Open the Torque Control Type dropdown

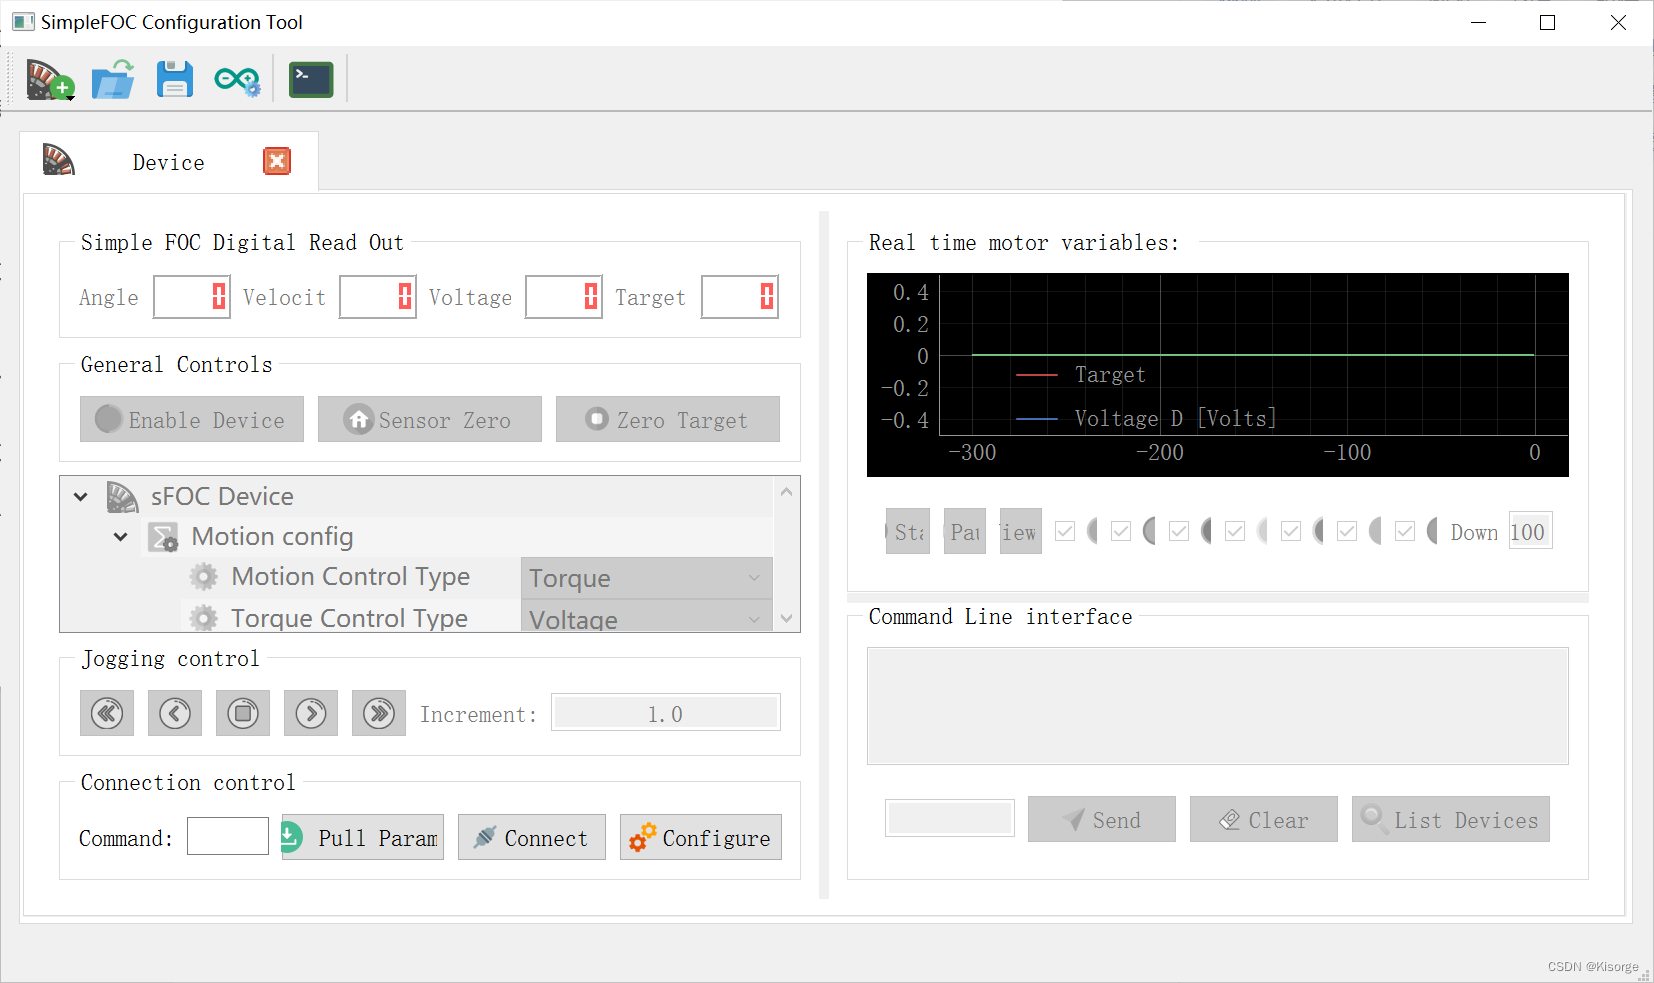tap(646, 617)
